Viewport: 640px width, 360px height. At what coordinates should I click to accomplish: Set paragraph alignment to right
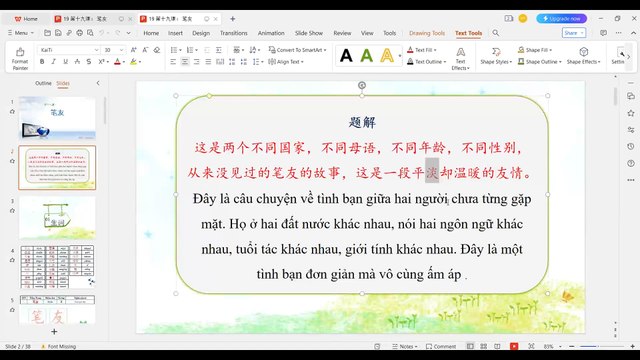[x=197, y=62]
